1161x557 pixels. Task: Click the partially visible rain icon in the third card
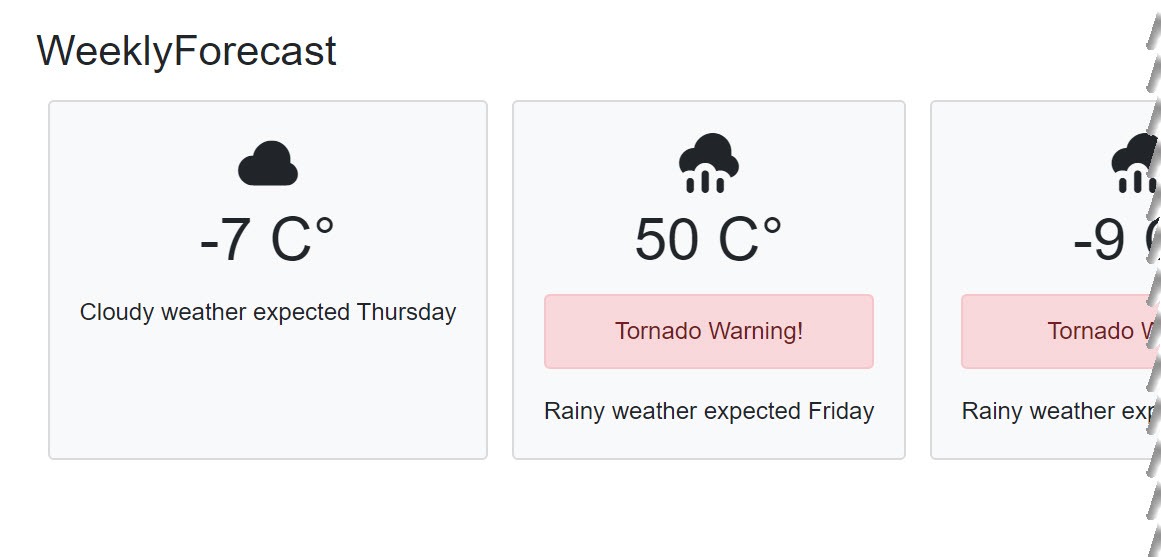click(1136, 164)
